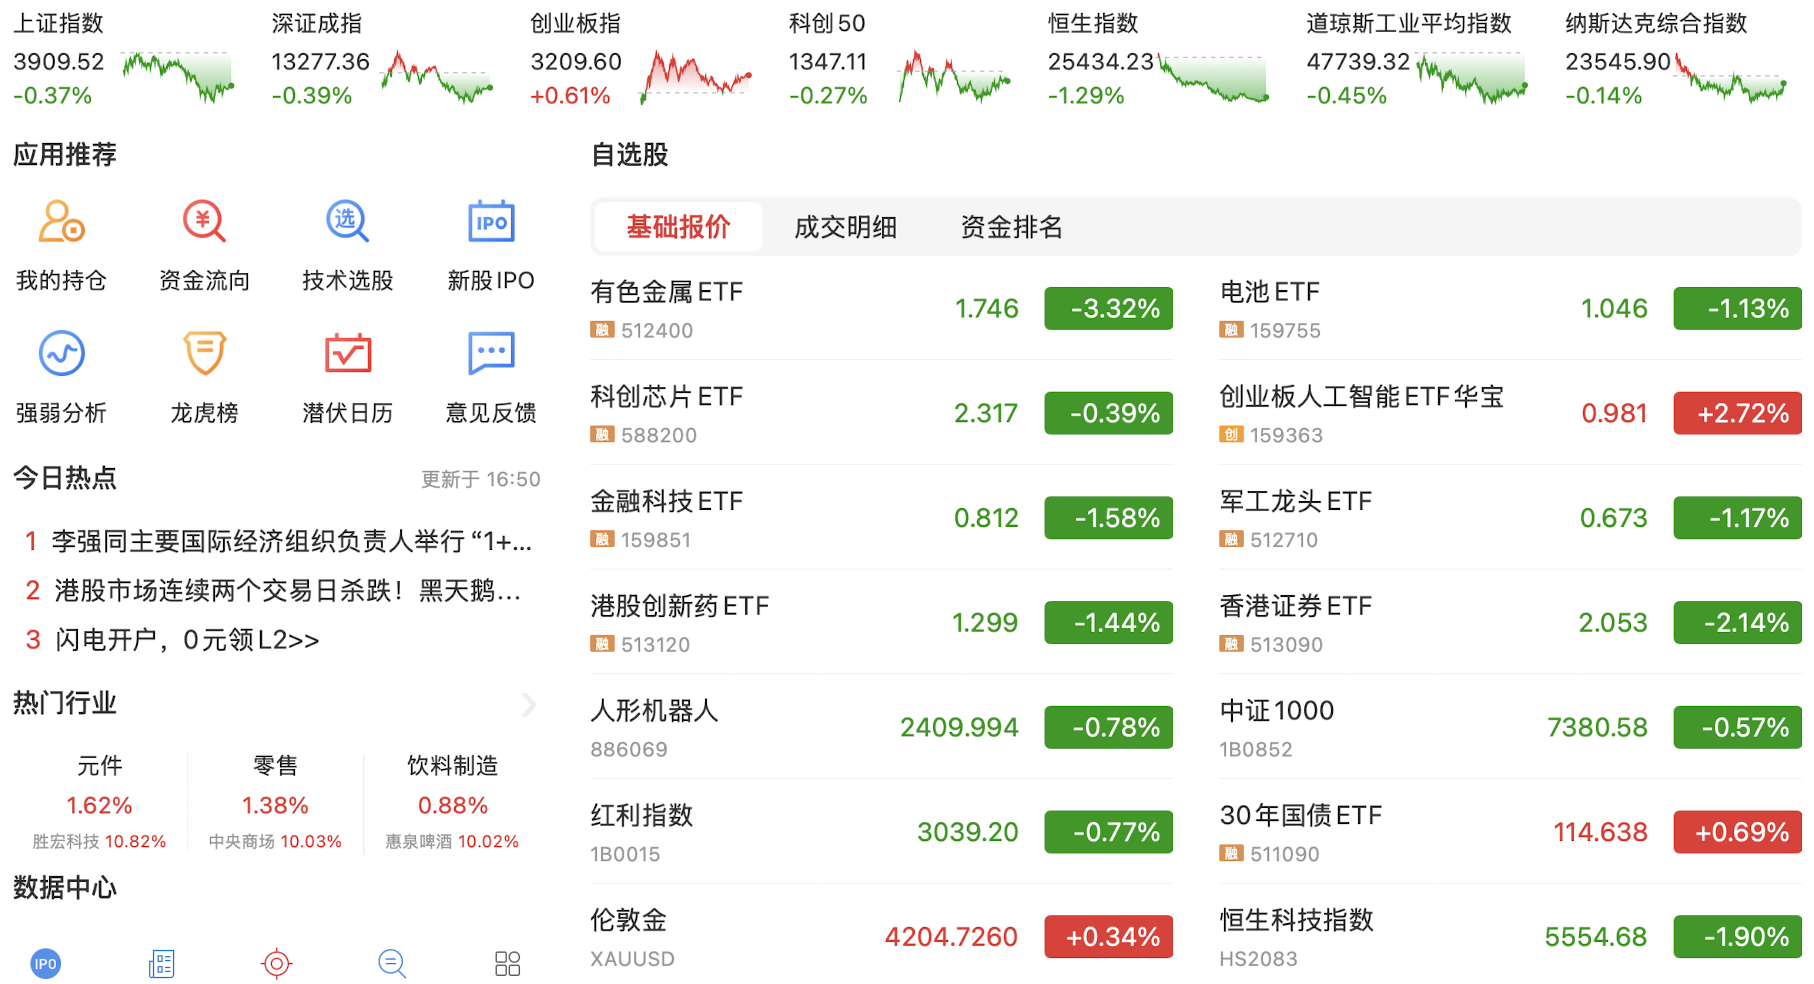Open the 潜伏日历 calendar icon
This screenshot has width=1814, height=984.
point(347,354)
